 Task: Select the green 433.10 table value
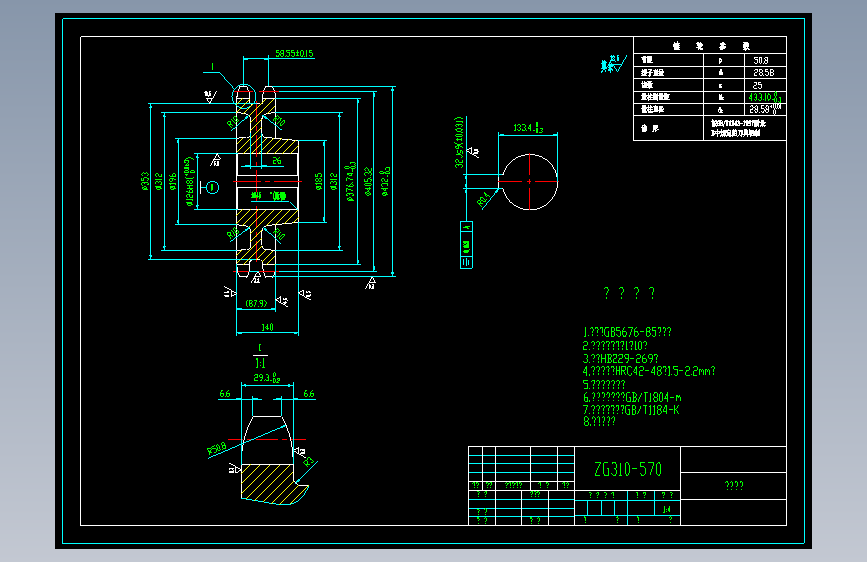pos(765,97)
